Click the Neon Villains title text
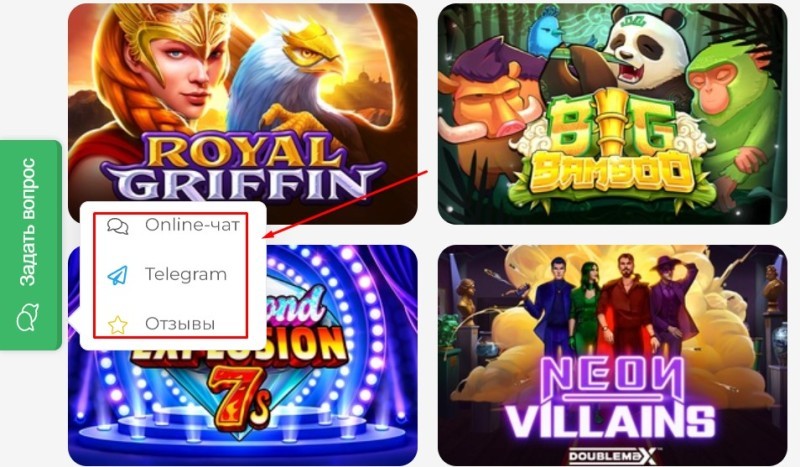Image resolution: width=800 pixels, height=467 pixels. pyautogui.click(x=611, y=403)
